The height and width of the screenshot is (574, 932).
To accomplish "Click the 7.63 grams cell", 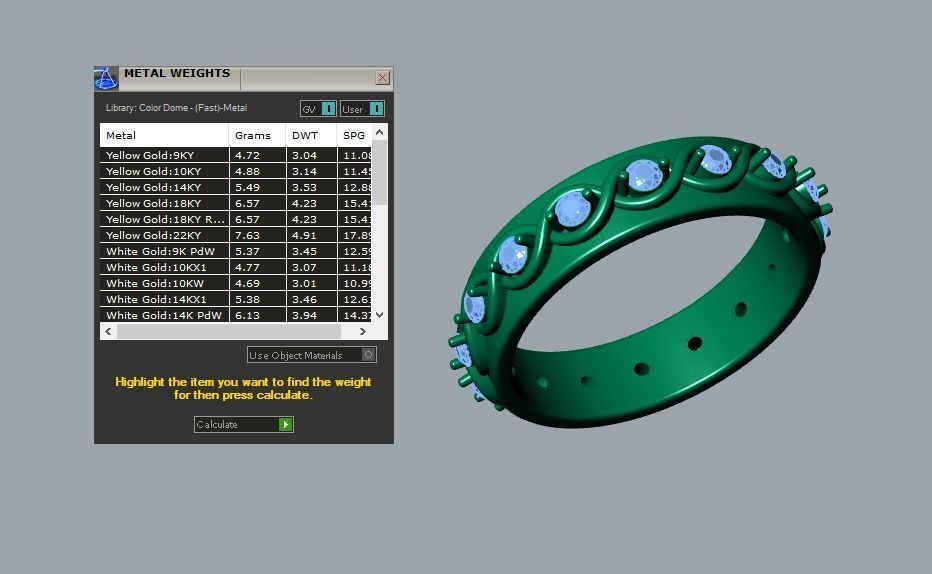I will [257, 235].
